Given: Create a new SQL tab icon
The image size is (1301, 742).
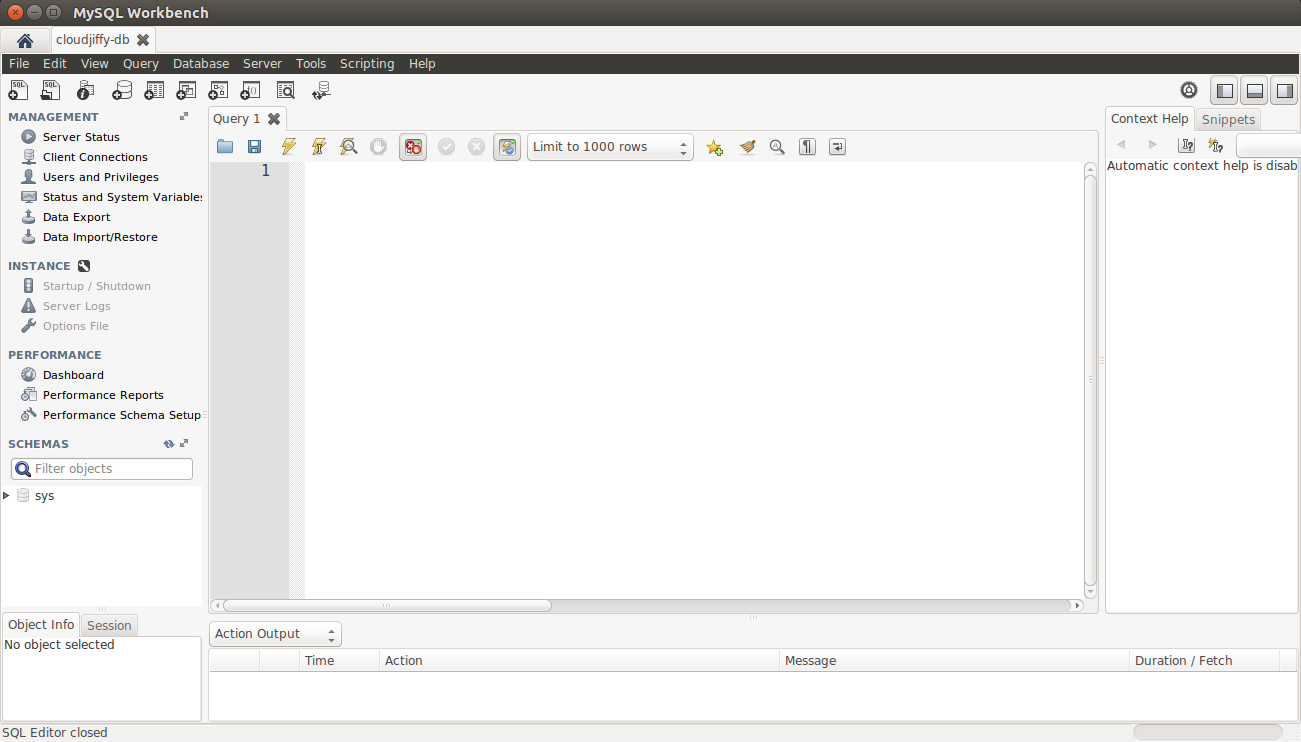Looking at the screenshot, I should (18, 91).
